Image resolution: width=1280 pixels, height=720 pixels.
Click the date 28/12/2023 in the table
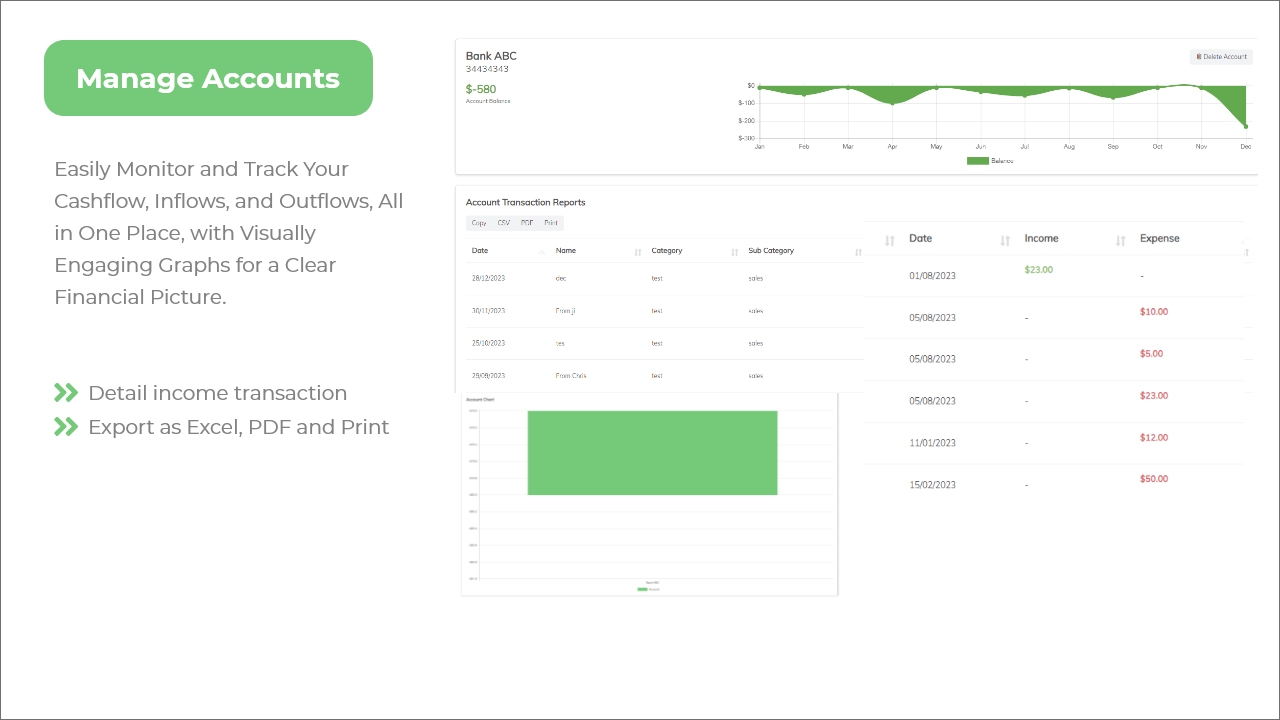click(x=488, y=278)
